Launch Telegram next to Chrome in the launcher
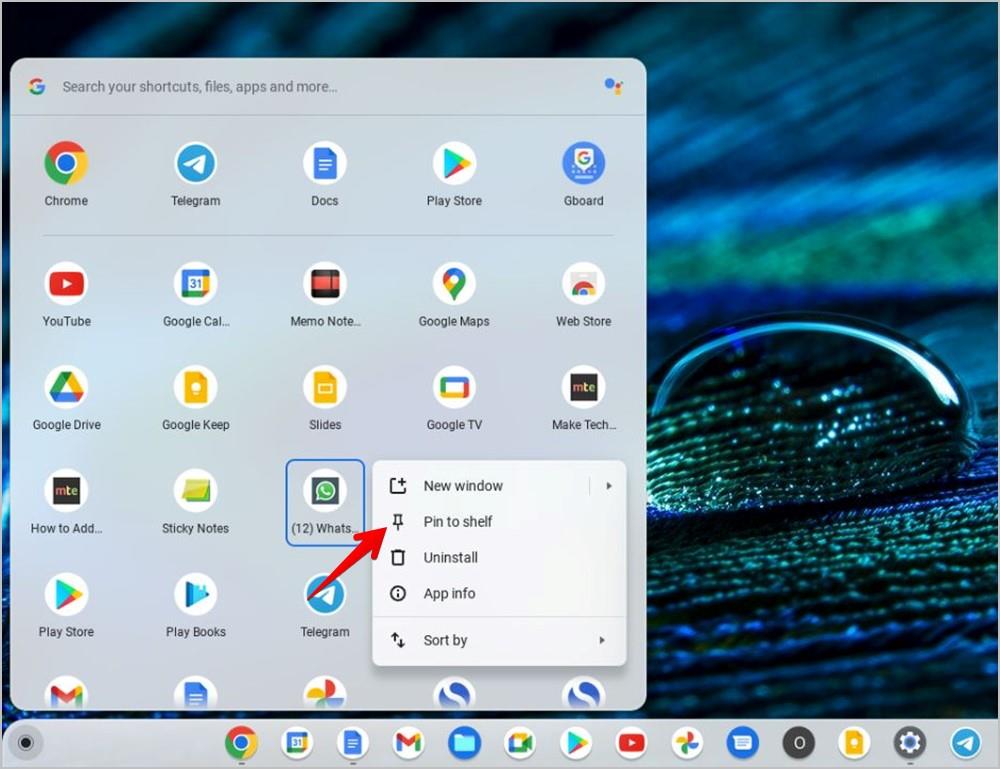 [196, 163]
